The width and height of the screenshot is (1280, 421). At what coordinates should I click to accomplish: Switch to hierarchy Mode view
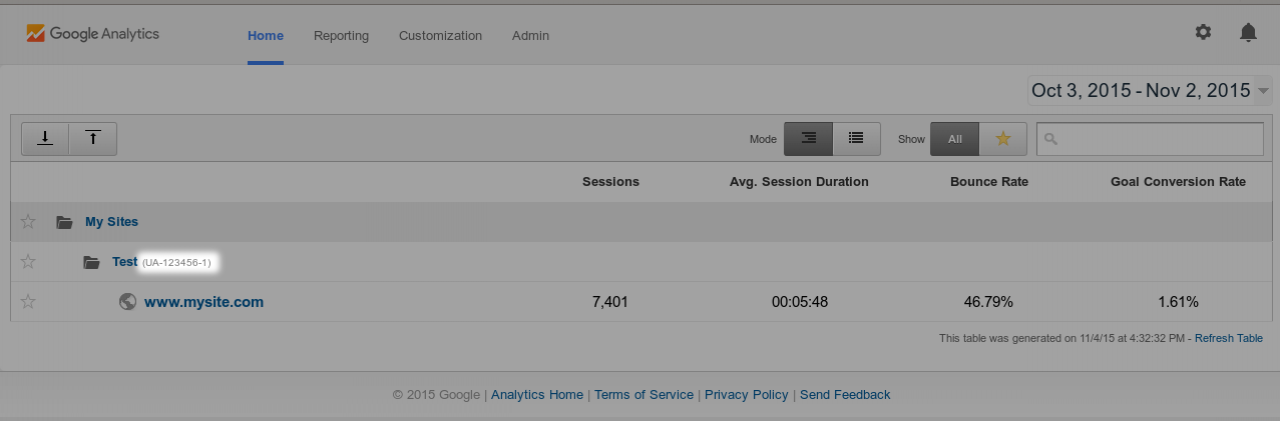pos(808,139)
